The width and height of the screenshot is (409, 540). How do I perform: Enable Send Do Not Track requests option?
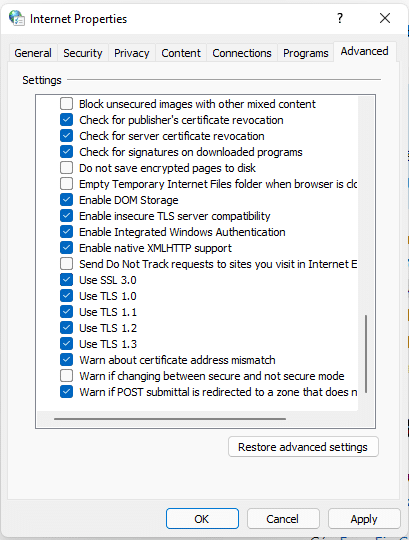pyautogui.click(x=66, y=264)
